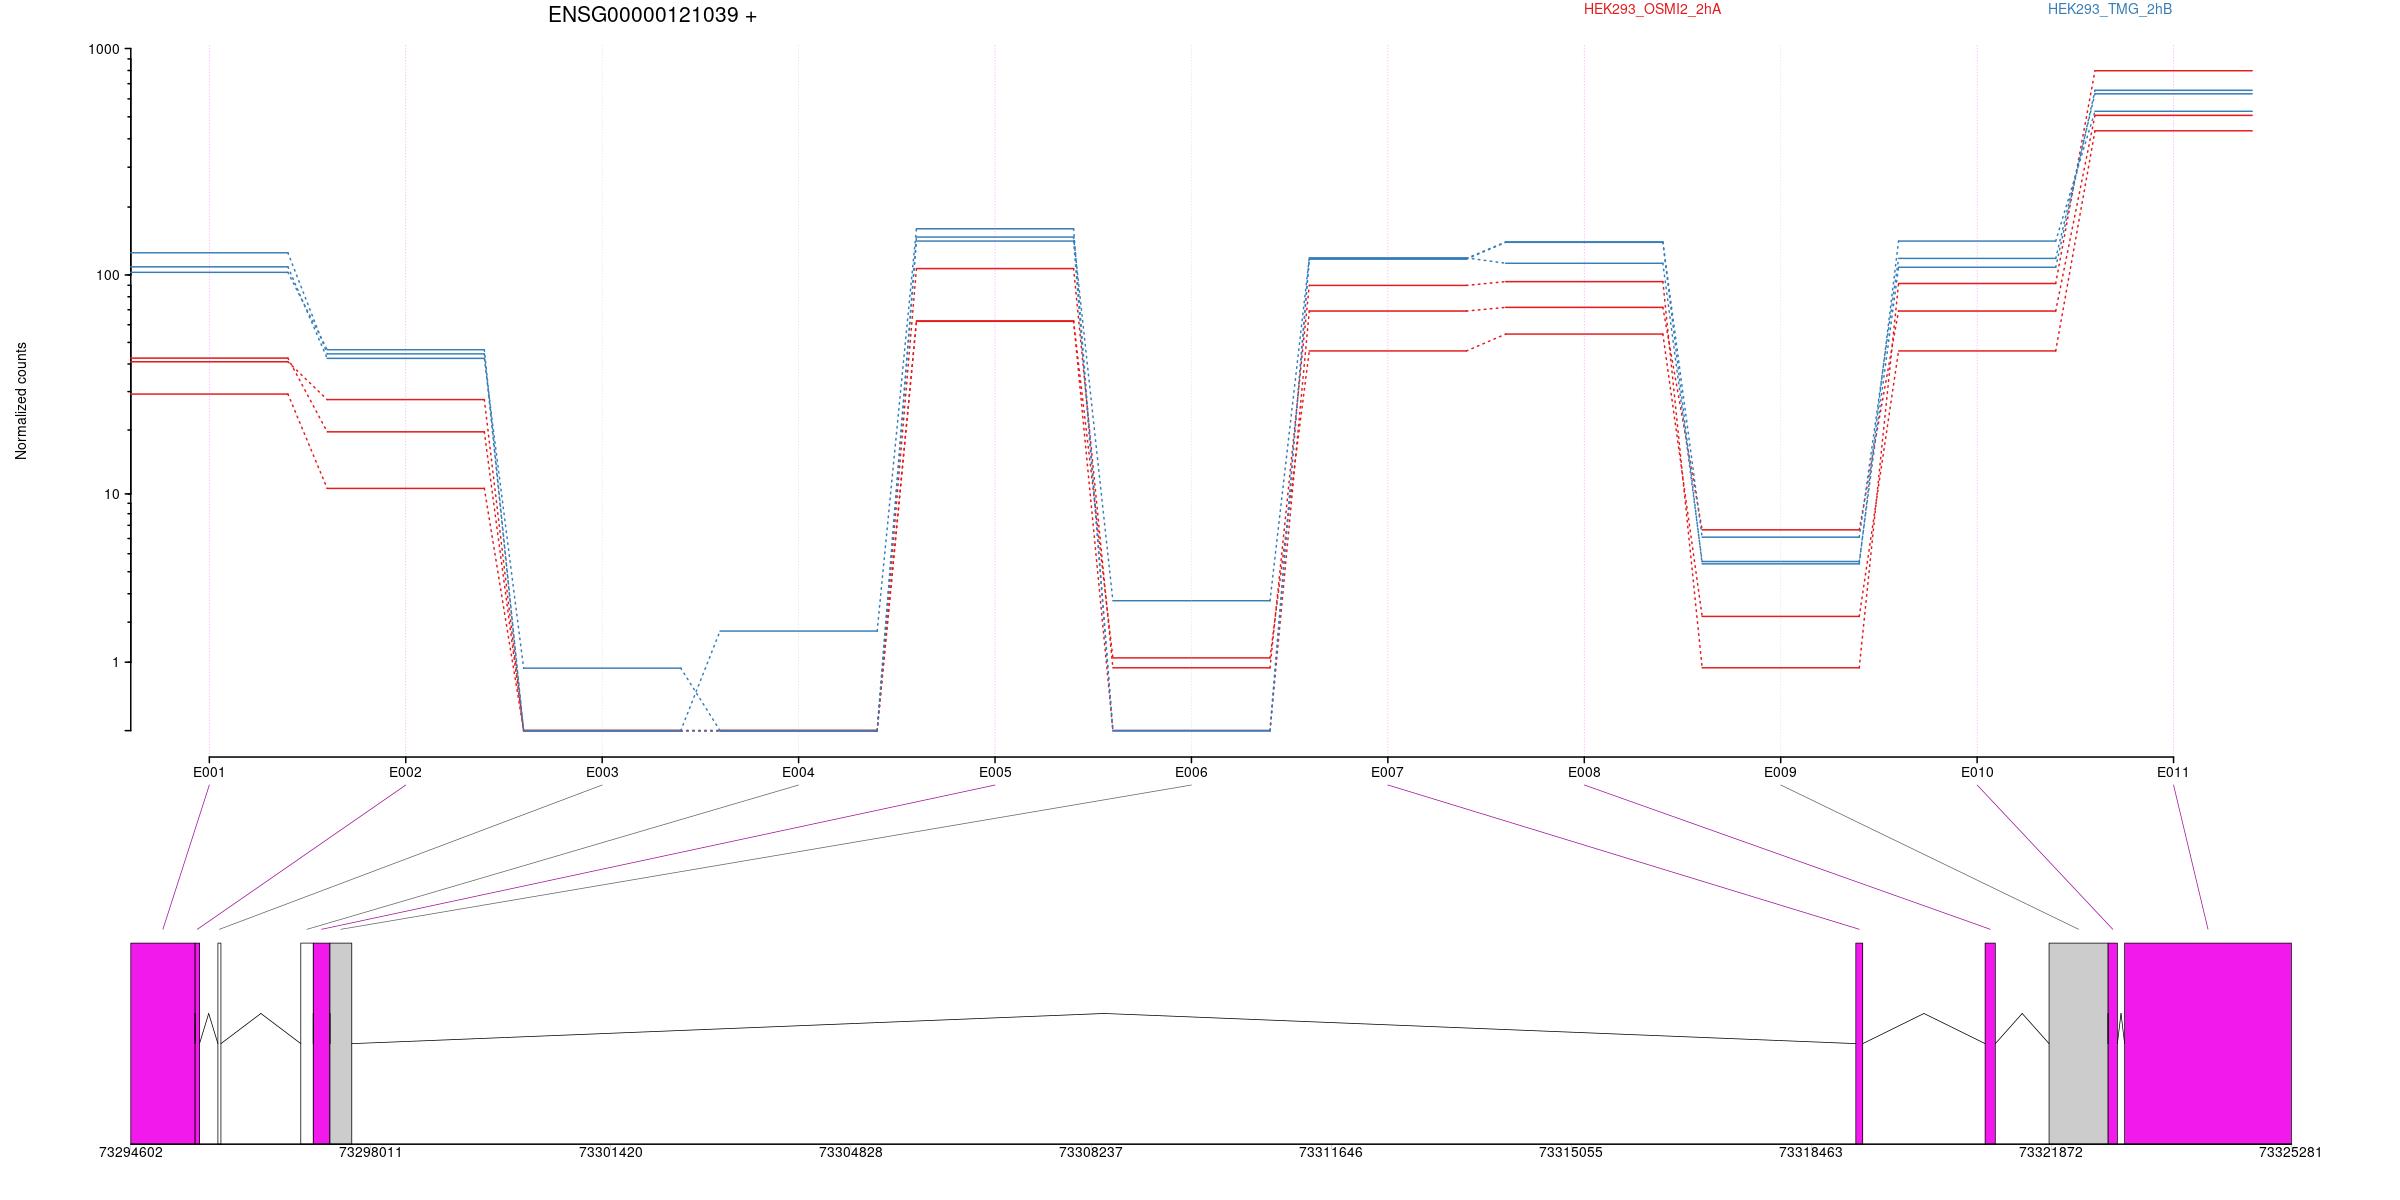The image size is (2400, 1200).
Task: Click exon label E007
Action: 1387,772
